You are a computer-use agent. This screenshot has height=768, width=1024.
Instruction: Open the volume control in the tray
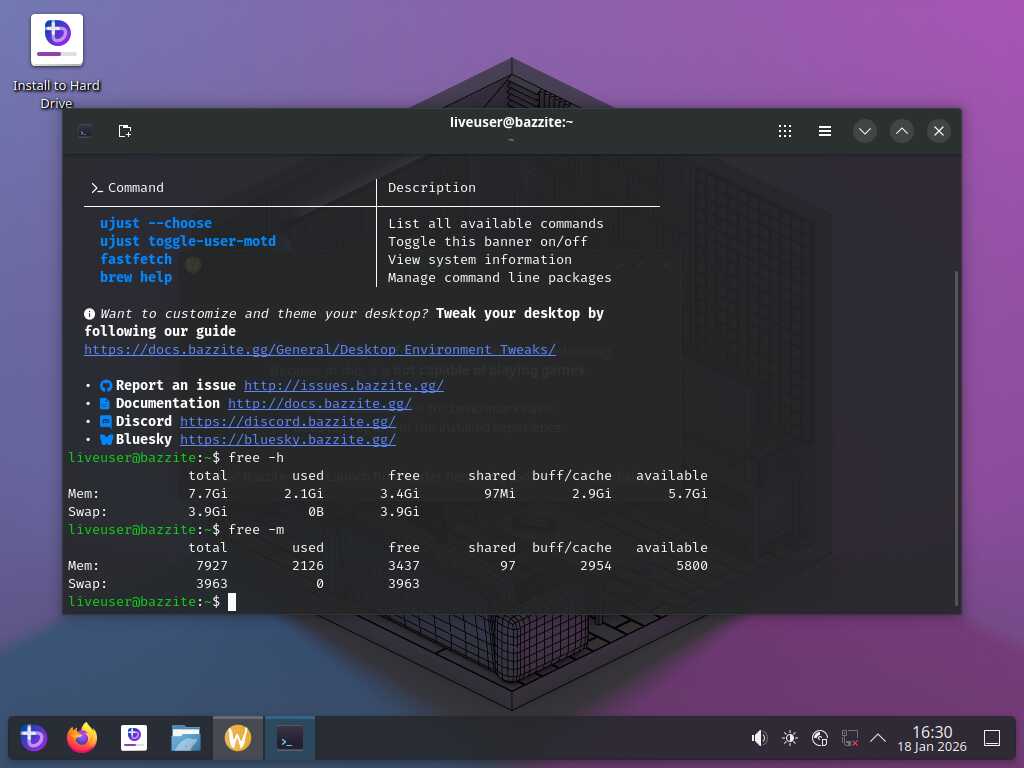[759, 739]
